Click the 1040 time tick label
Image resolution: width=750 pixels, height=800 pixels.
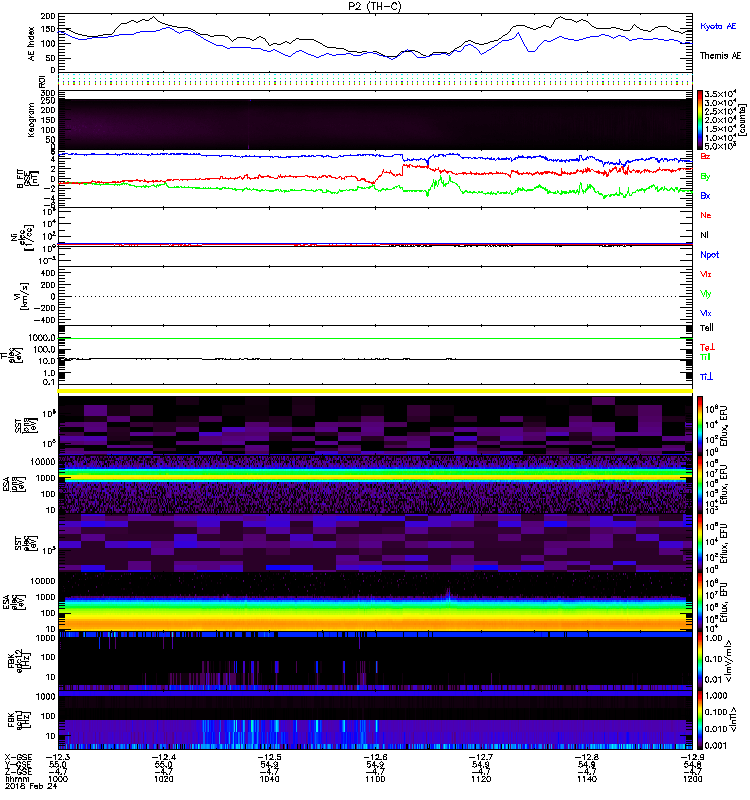tap(269, 779)
